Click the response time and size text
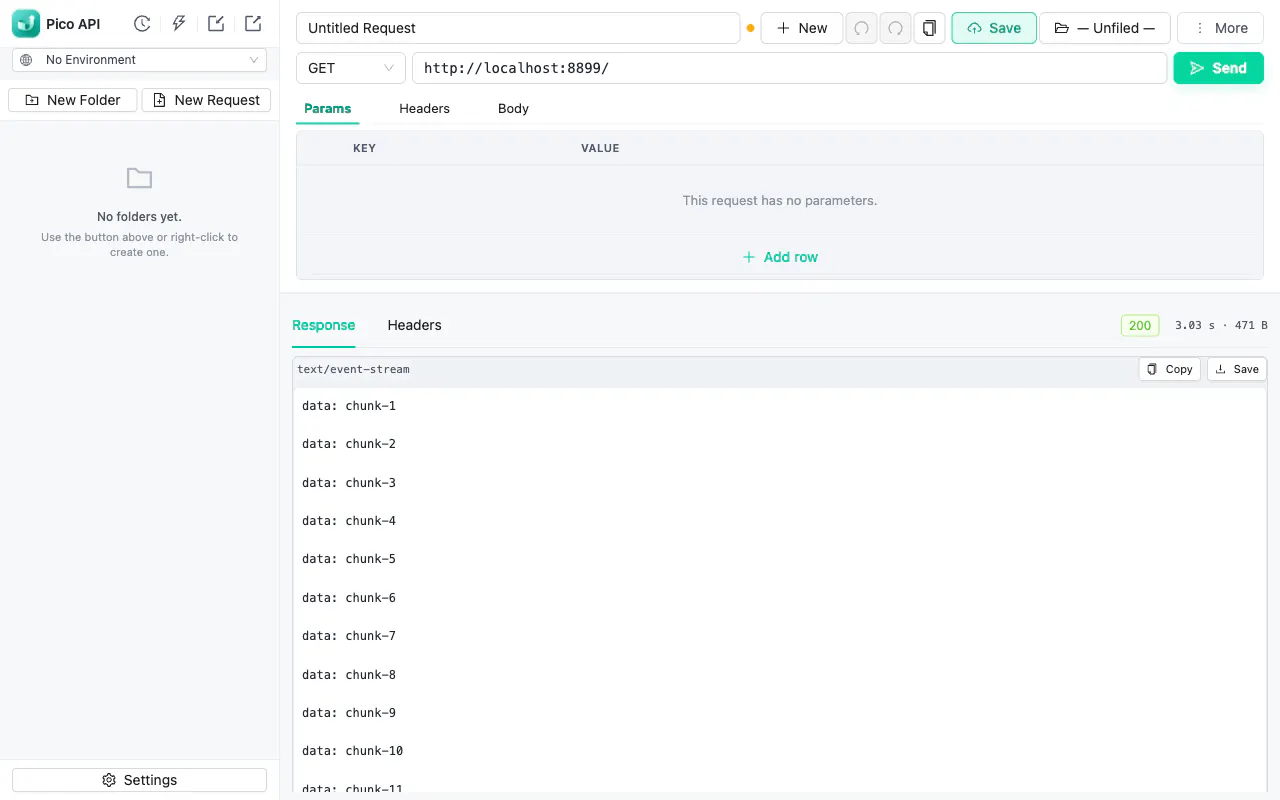The image size is (1280, 800). [x=1221, y=325]
